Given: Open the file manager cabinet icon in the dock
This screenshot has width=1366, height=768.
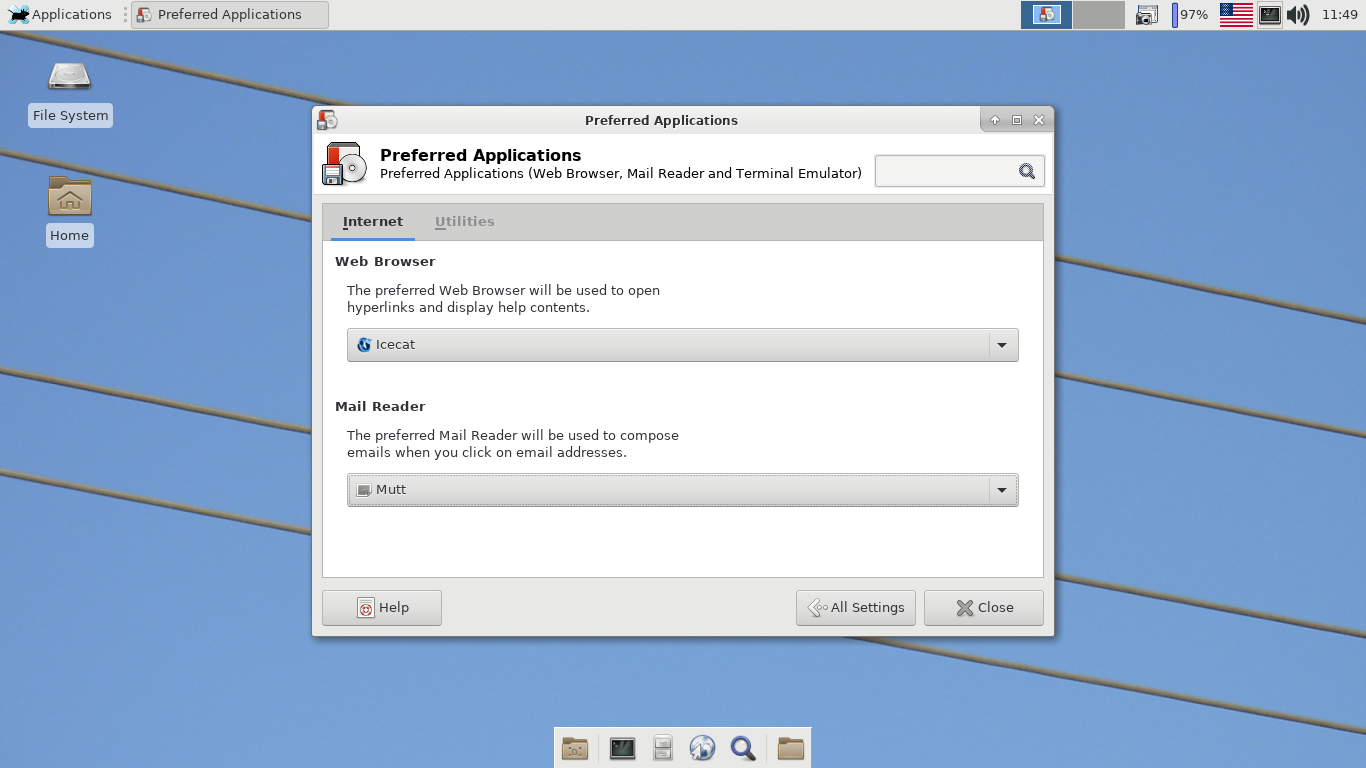Looking at the screenshot, I should point(663,748).
